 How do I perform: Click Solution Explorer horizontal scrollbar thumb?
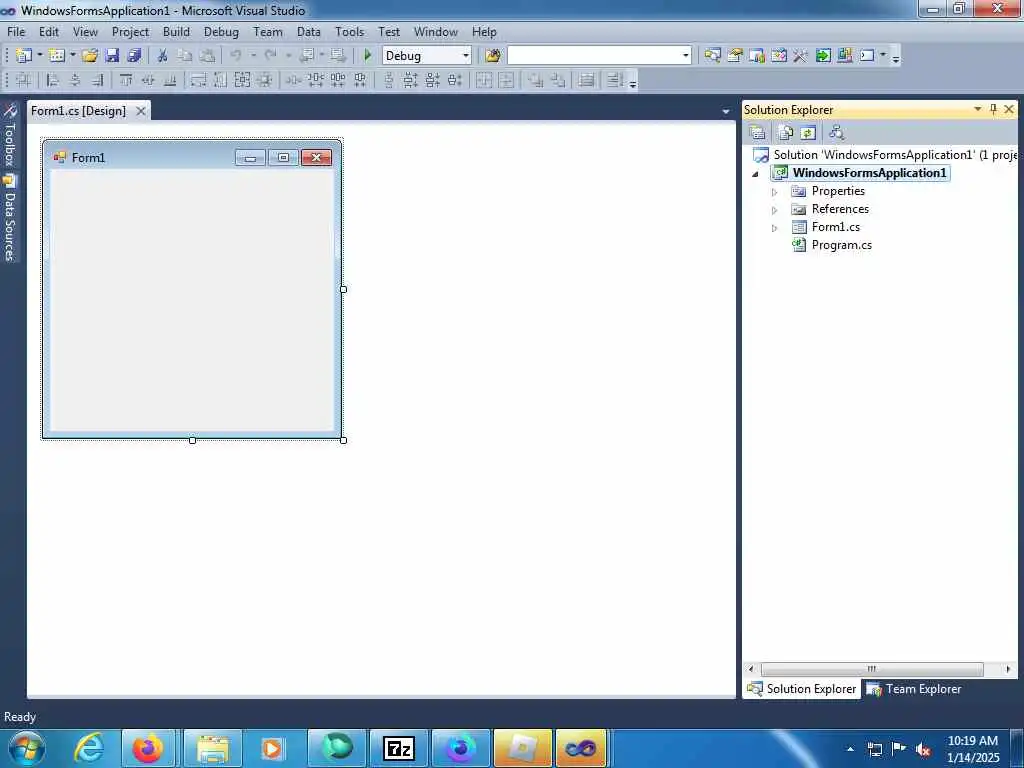(872, 669)
